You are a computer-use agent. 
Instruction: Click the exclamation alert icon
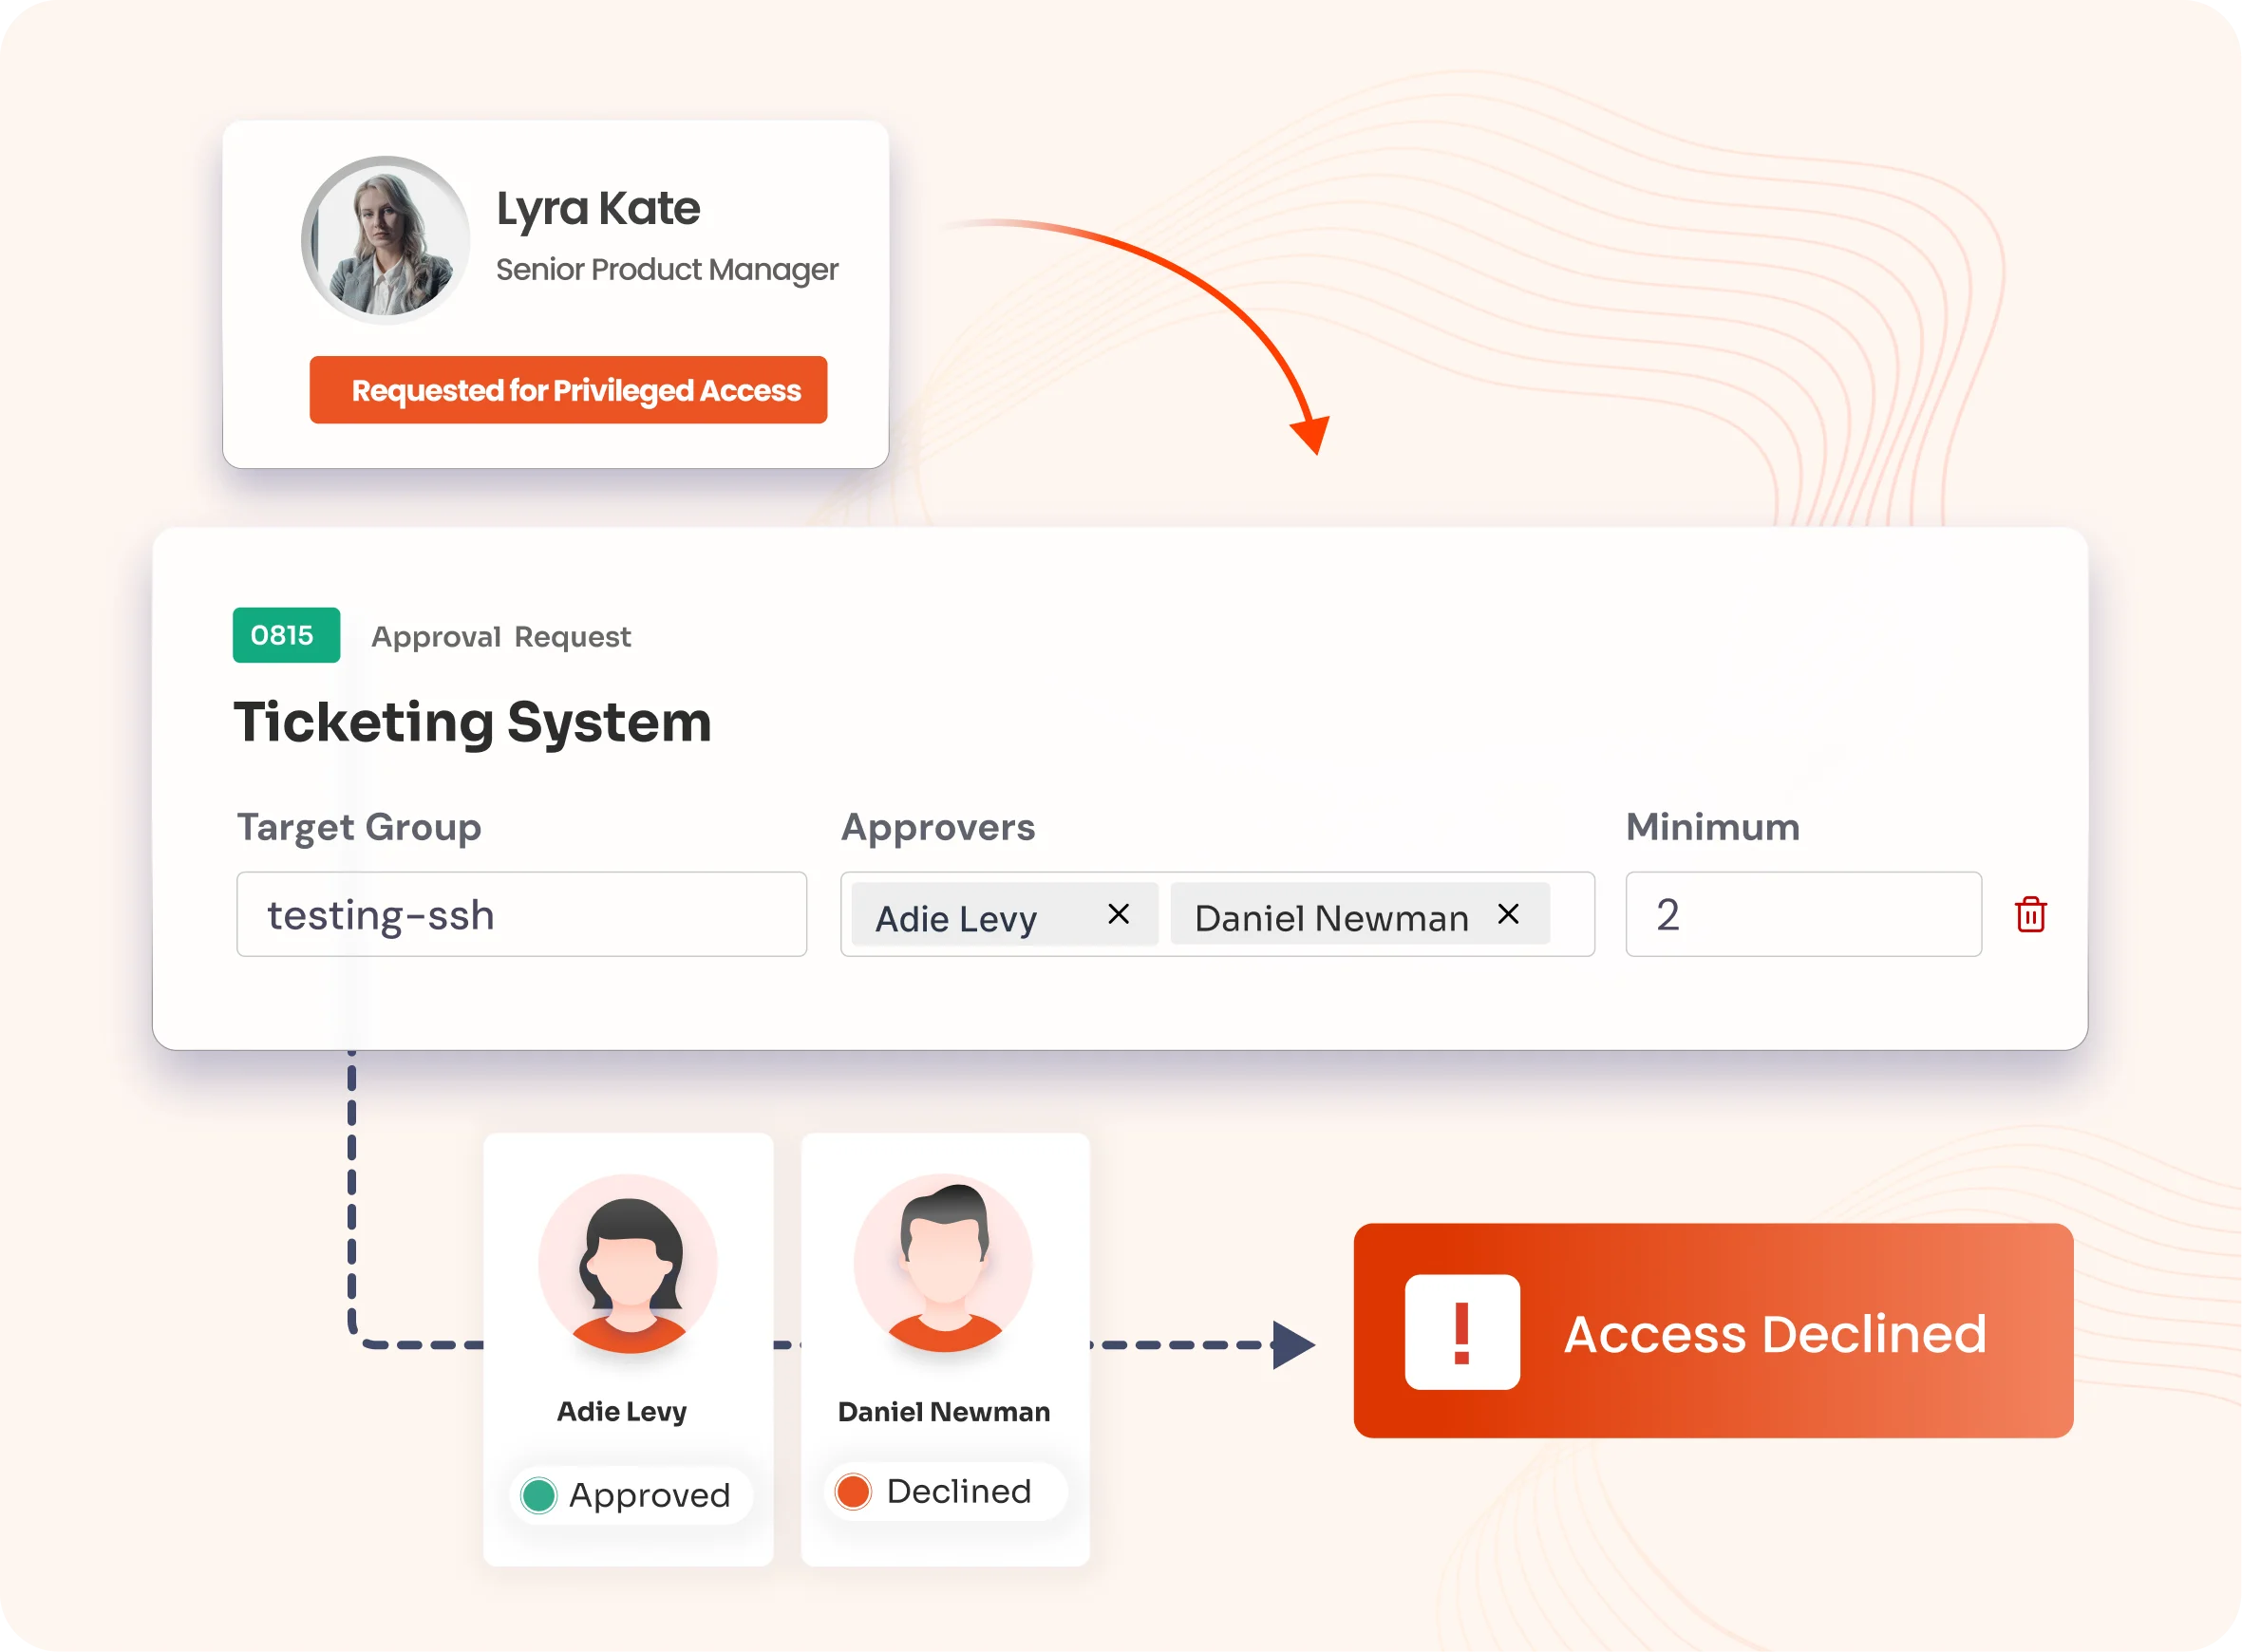point(1461,1332)
